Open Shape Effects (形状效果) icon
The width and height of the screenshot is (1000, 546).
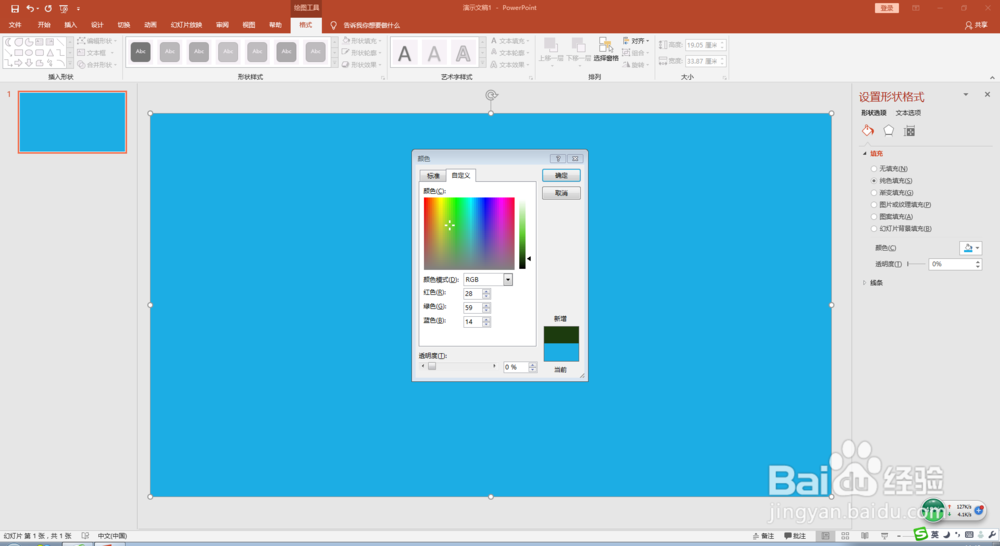[346, 64]
